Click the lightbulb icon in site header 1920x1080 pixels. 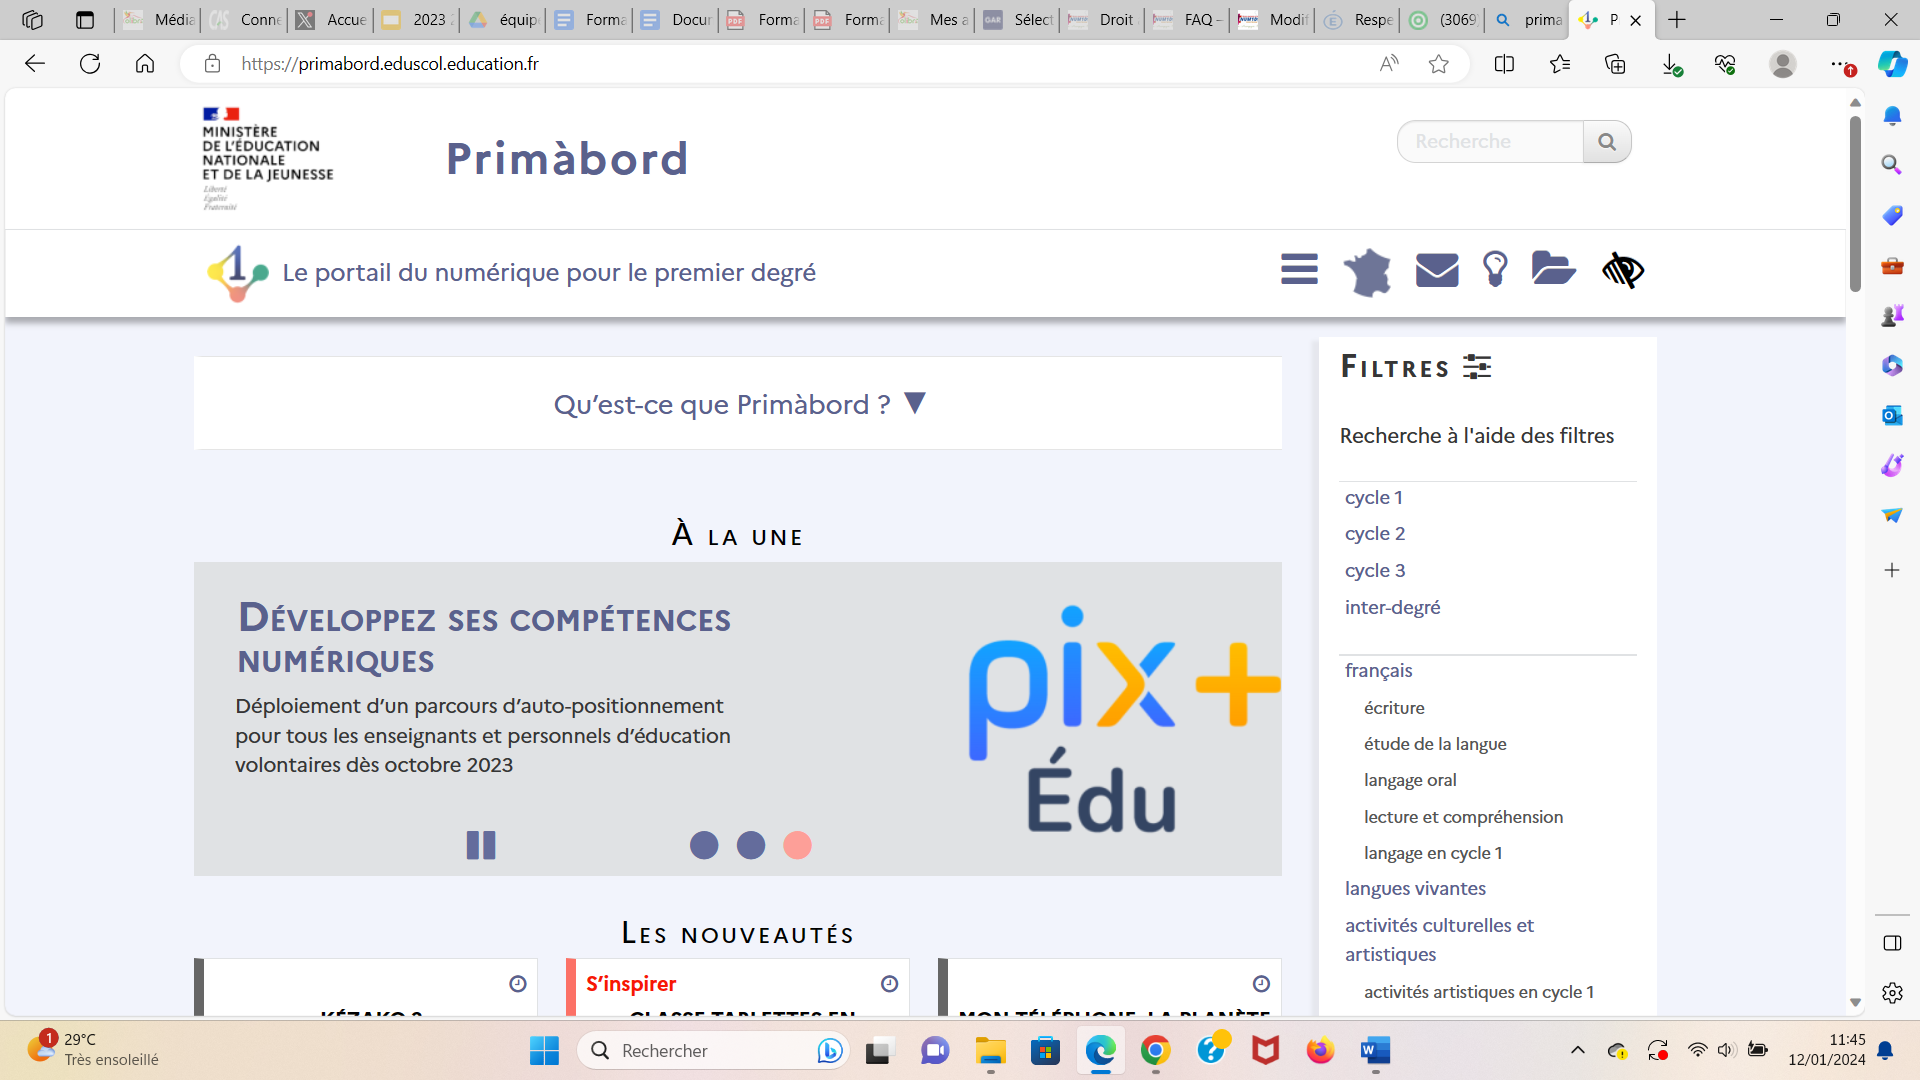[x=1495, y=269]
